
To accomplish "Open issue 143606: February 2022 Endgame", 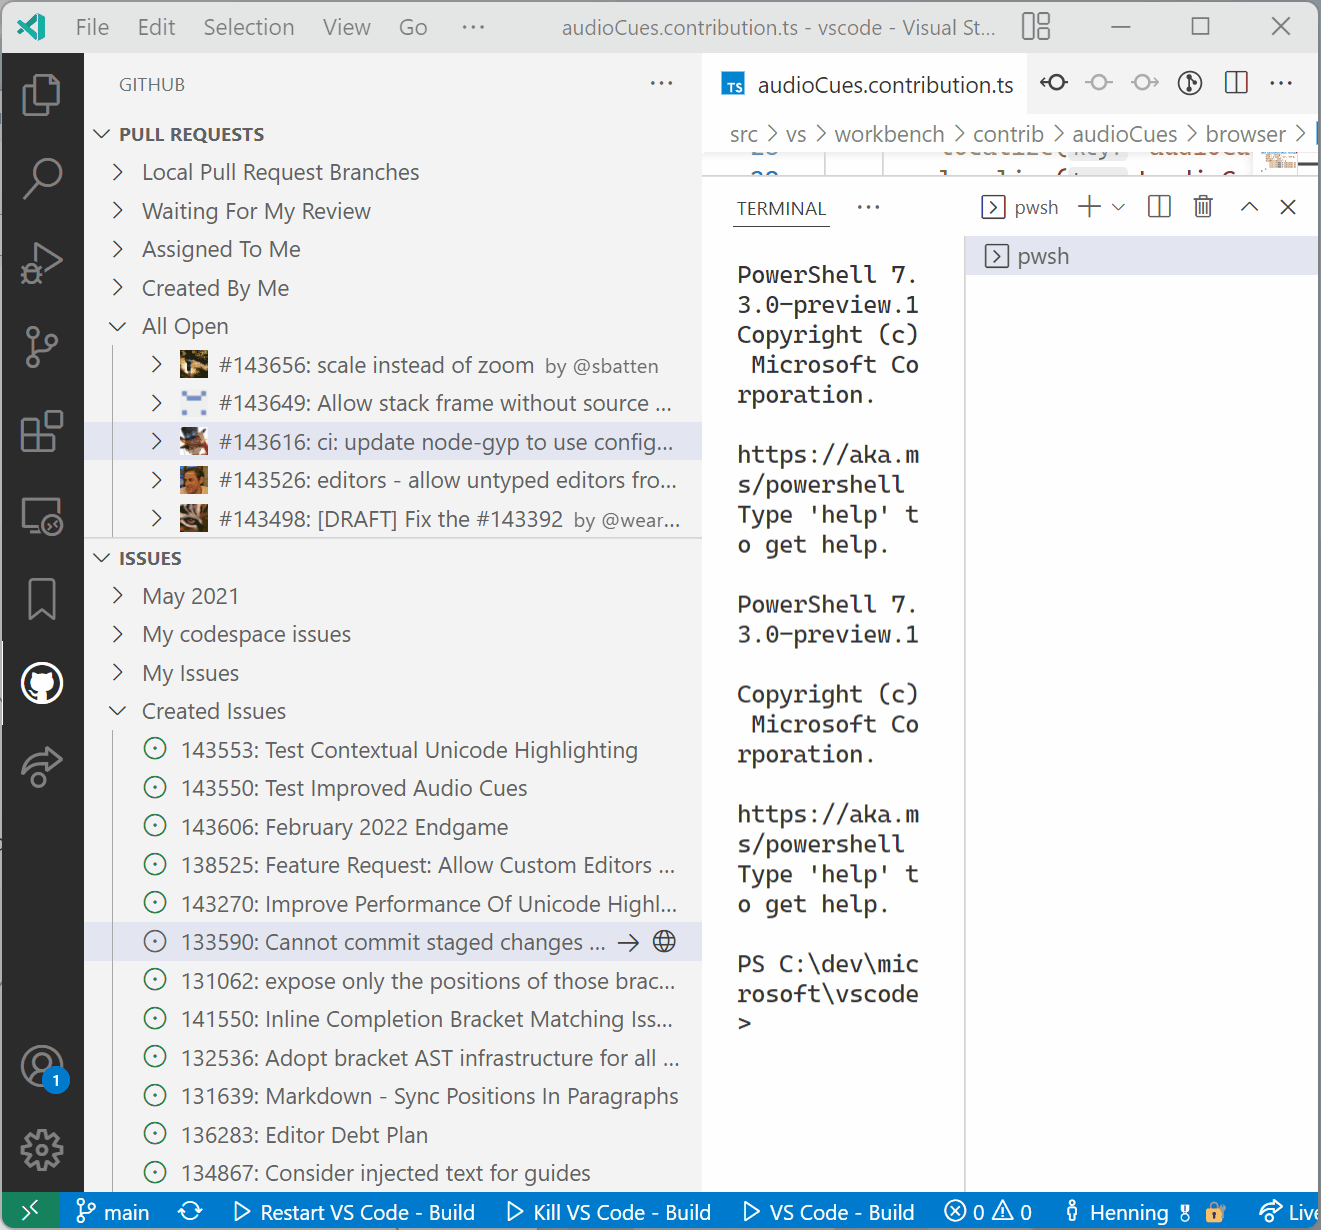I will (x=392, y=827).
